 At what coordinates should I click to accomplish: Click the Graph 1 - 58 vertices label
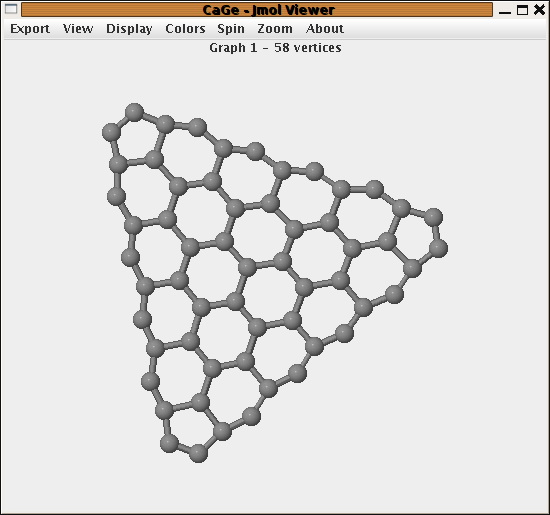coord(275,48)
